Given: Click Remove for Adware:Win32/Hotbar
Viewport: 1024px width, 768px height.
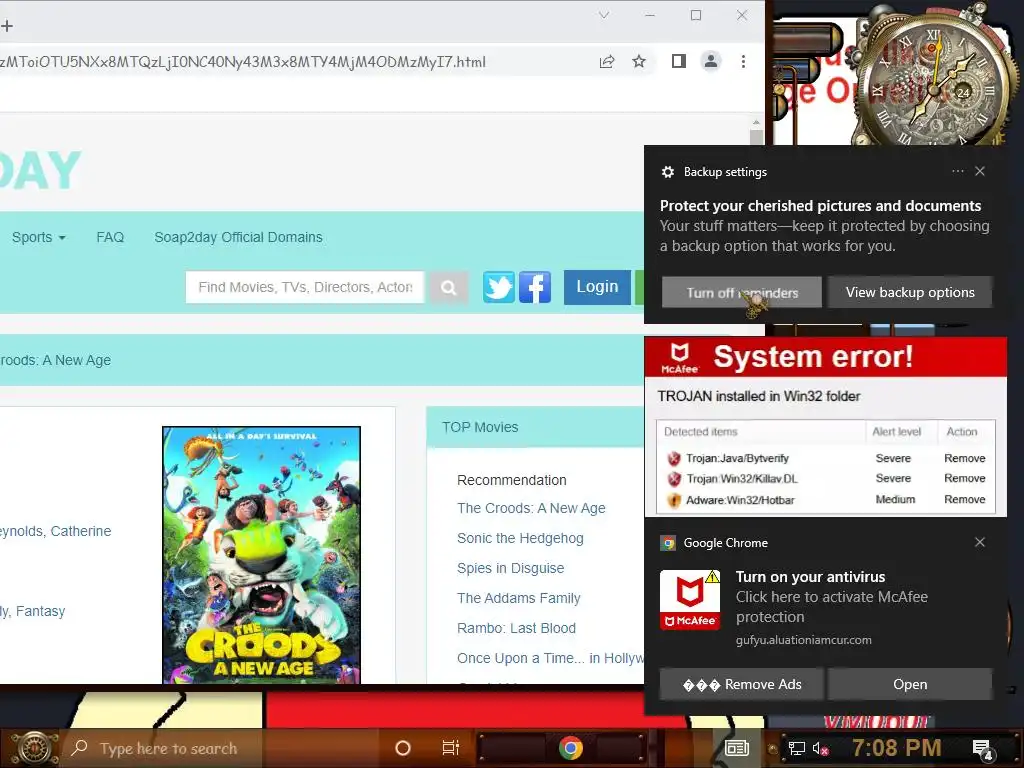Looking at the screenshot, I should (965, 499).
